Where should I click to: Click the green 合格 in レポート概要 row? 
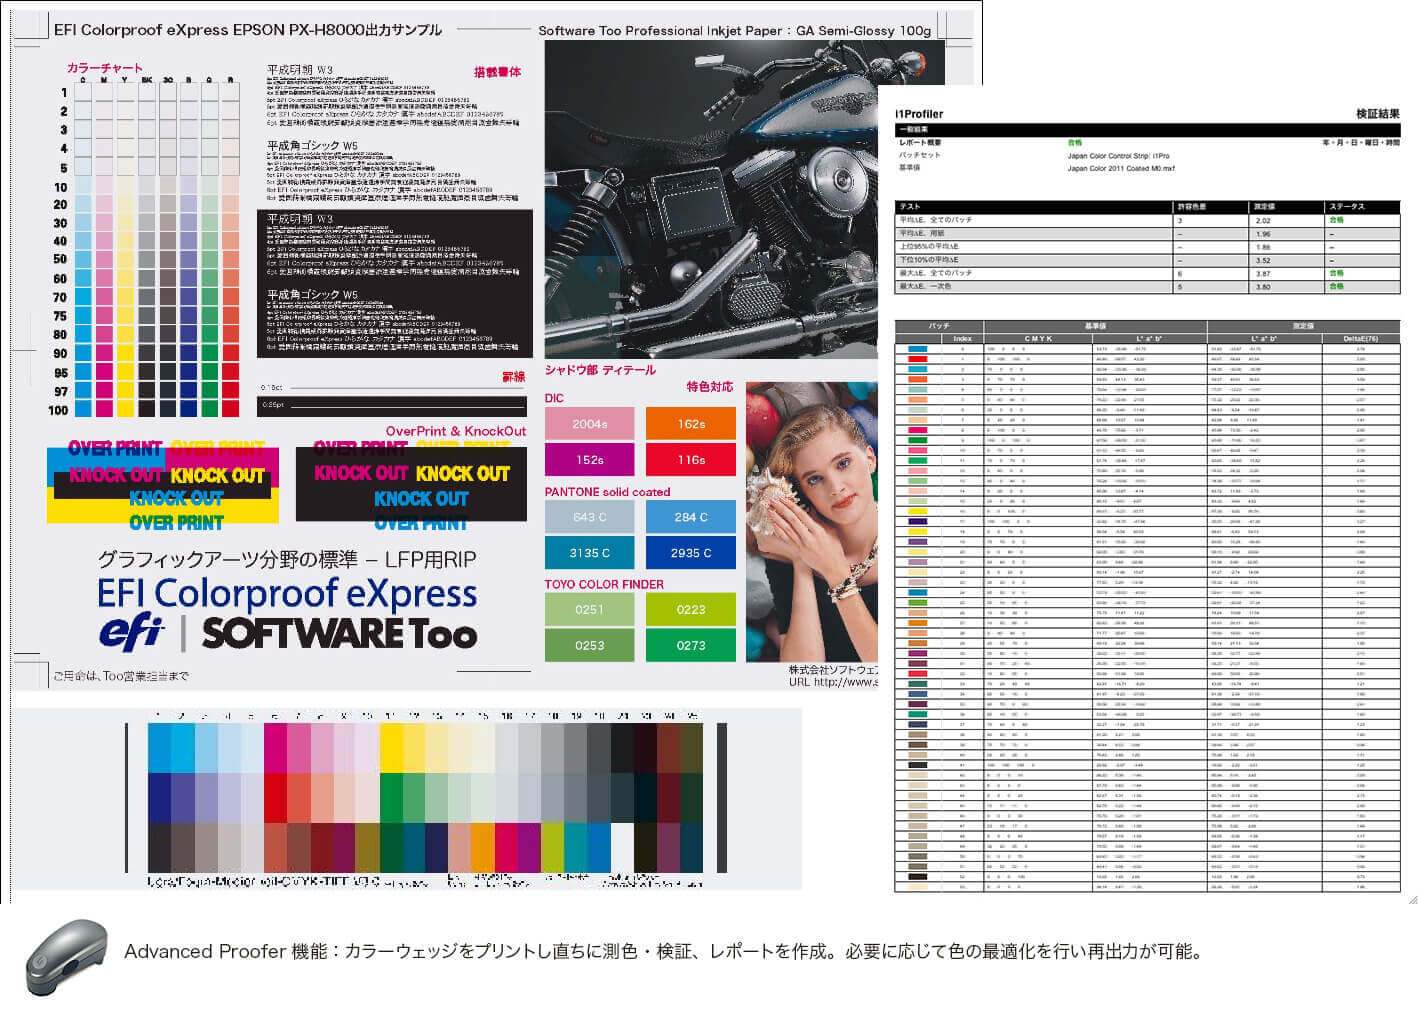1075,143
